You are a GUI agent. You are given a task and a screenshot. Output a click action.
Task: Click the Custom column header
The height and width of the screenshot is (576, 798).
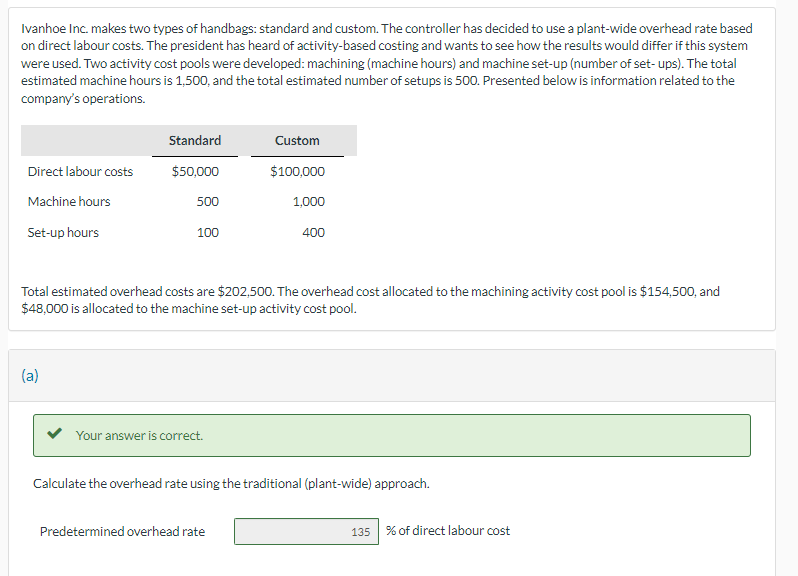297,140
